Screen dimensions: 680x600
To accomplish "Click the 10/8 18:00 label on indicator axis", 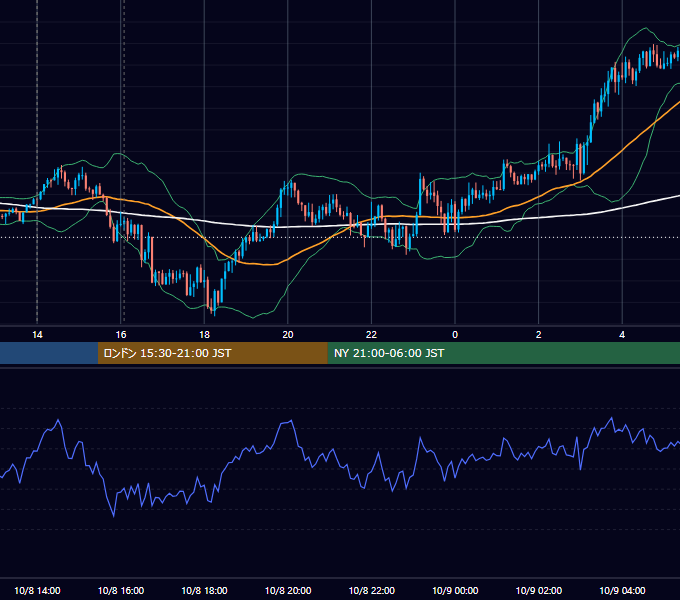I will point(204,590).
